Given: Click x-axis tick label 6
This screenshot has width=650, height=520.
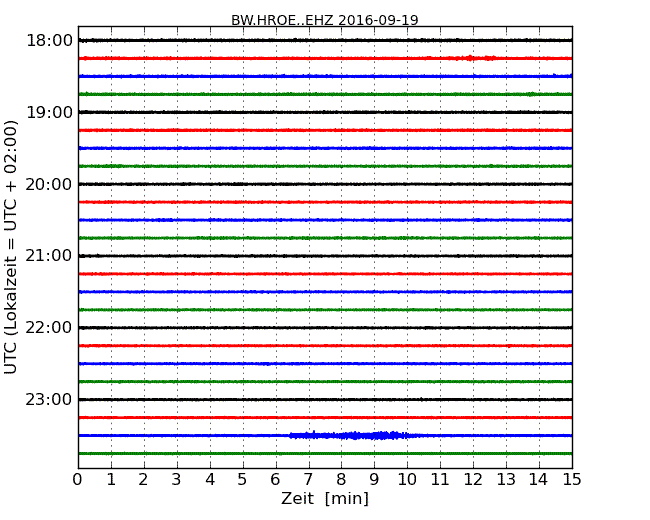Looking at the screenshot, I should coord(275,480).
